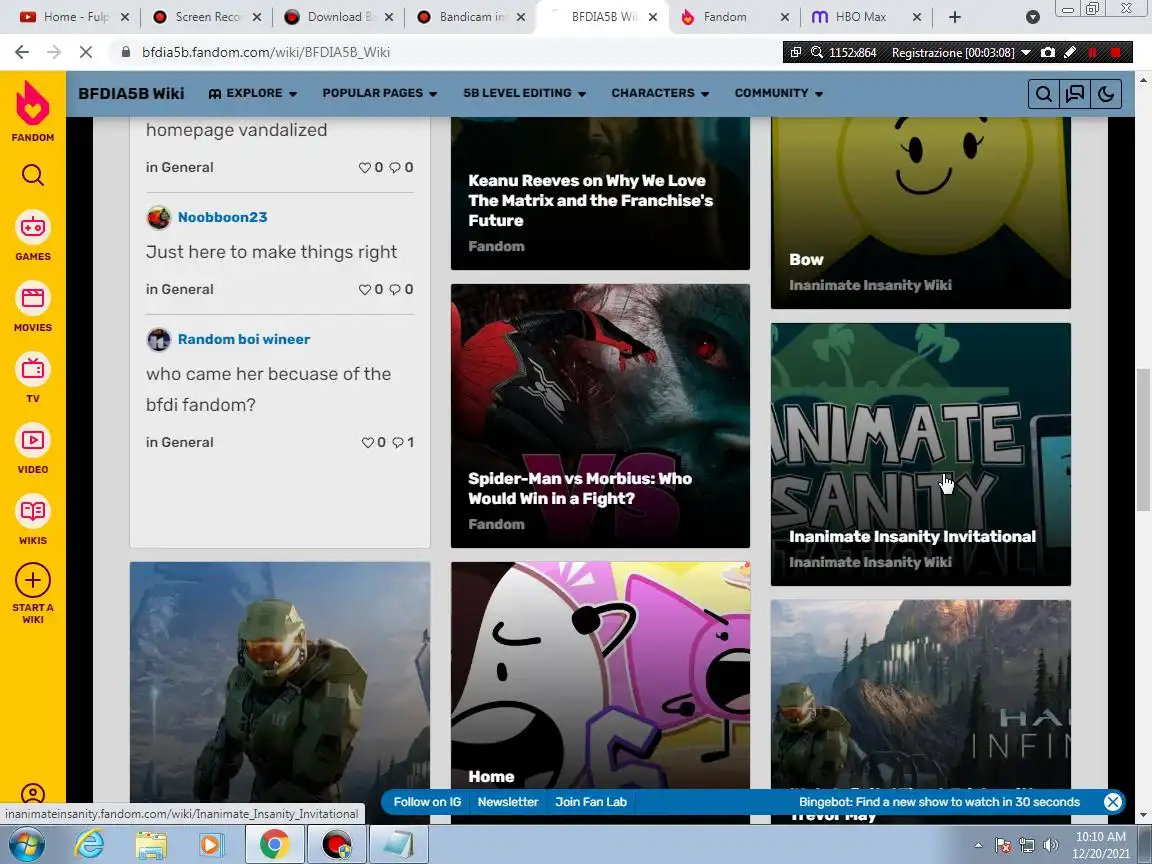Open Random boi wineer's profile link

point(244,339)
